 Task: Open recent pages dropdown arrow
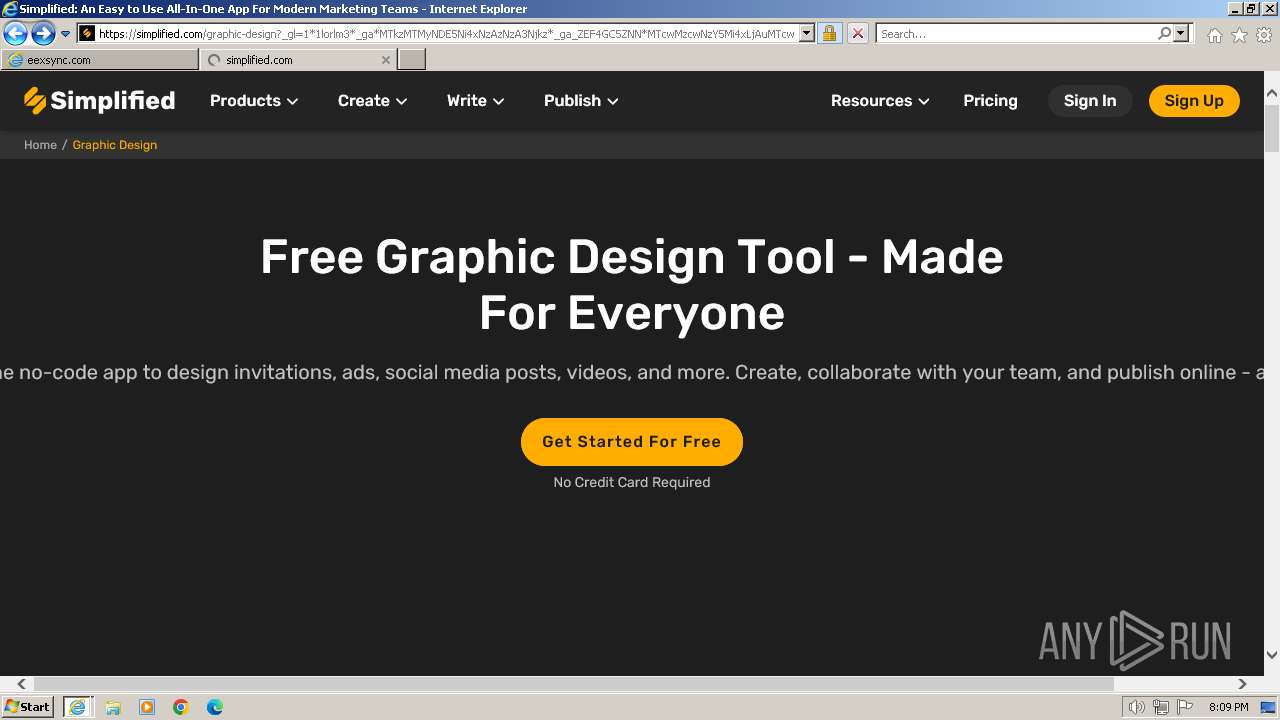(66, 34)
